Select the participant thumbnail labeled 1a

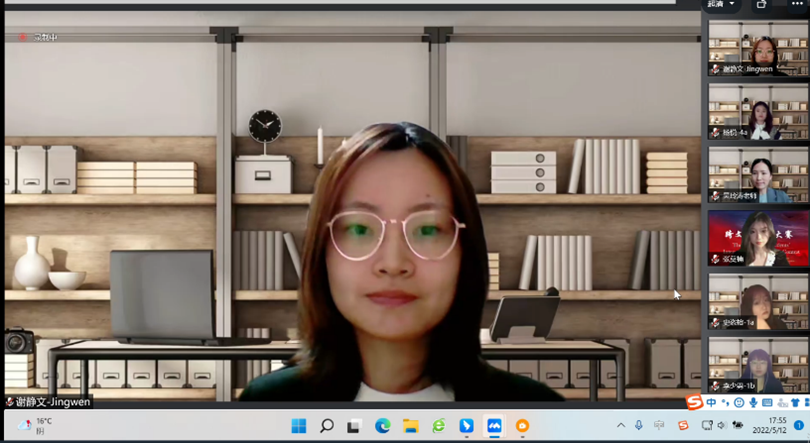click(x=758, y=302)
